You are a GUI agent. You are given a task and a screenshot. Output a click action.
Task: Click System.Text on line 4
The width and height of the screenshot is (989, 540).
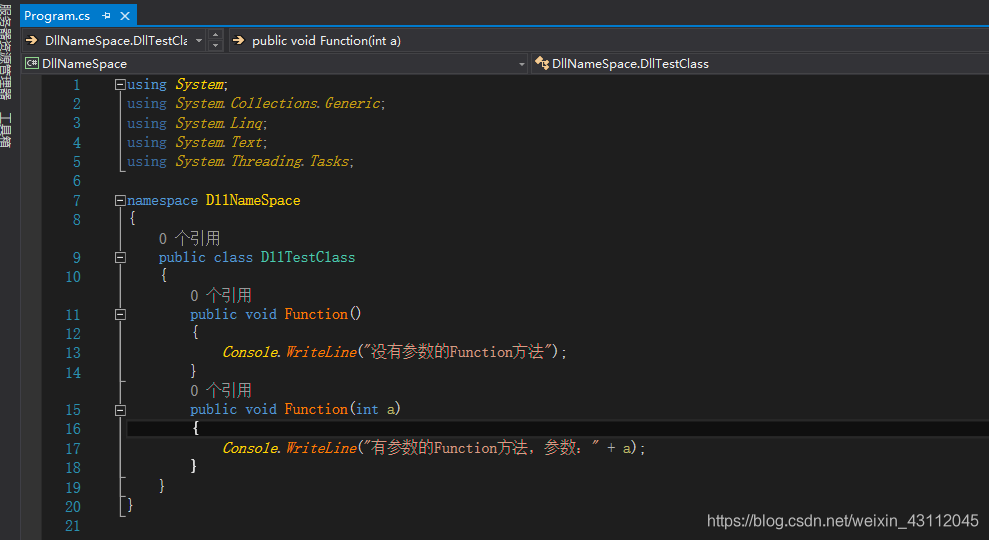pyautogui.click(x=219, y=143)
